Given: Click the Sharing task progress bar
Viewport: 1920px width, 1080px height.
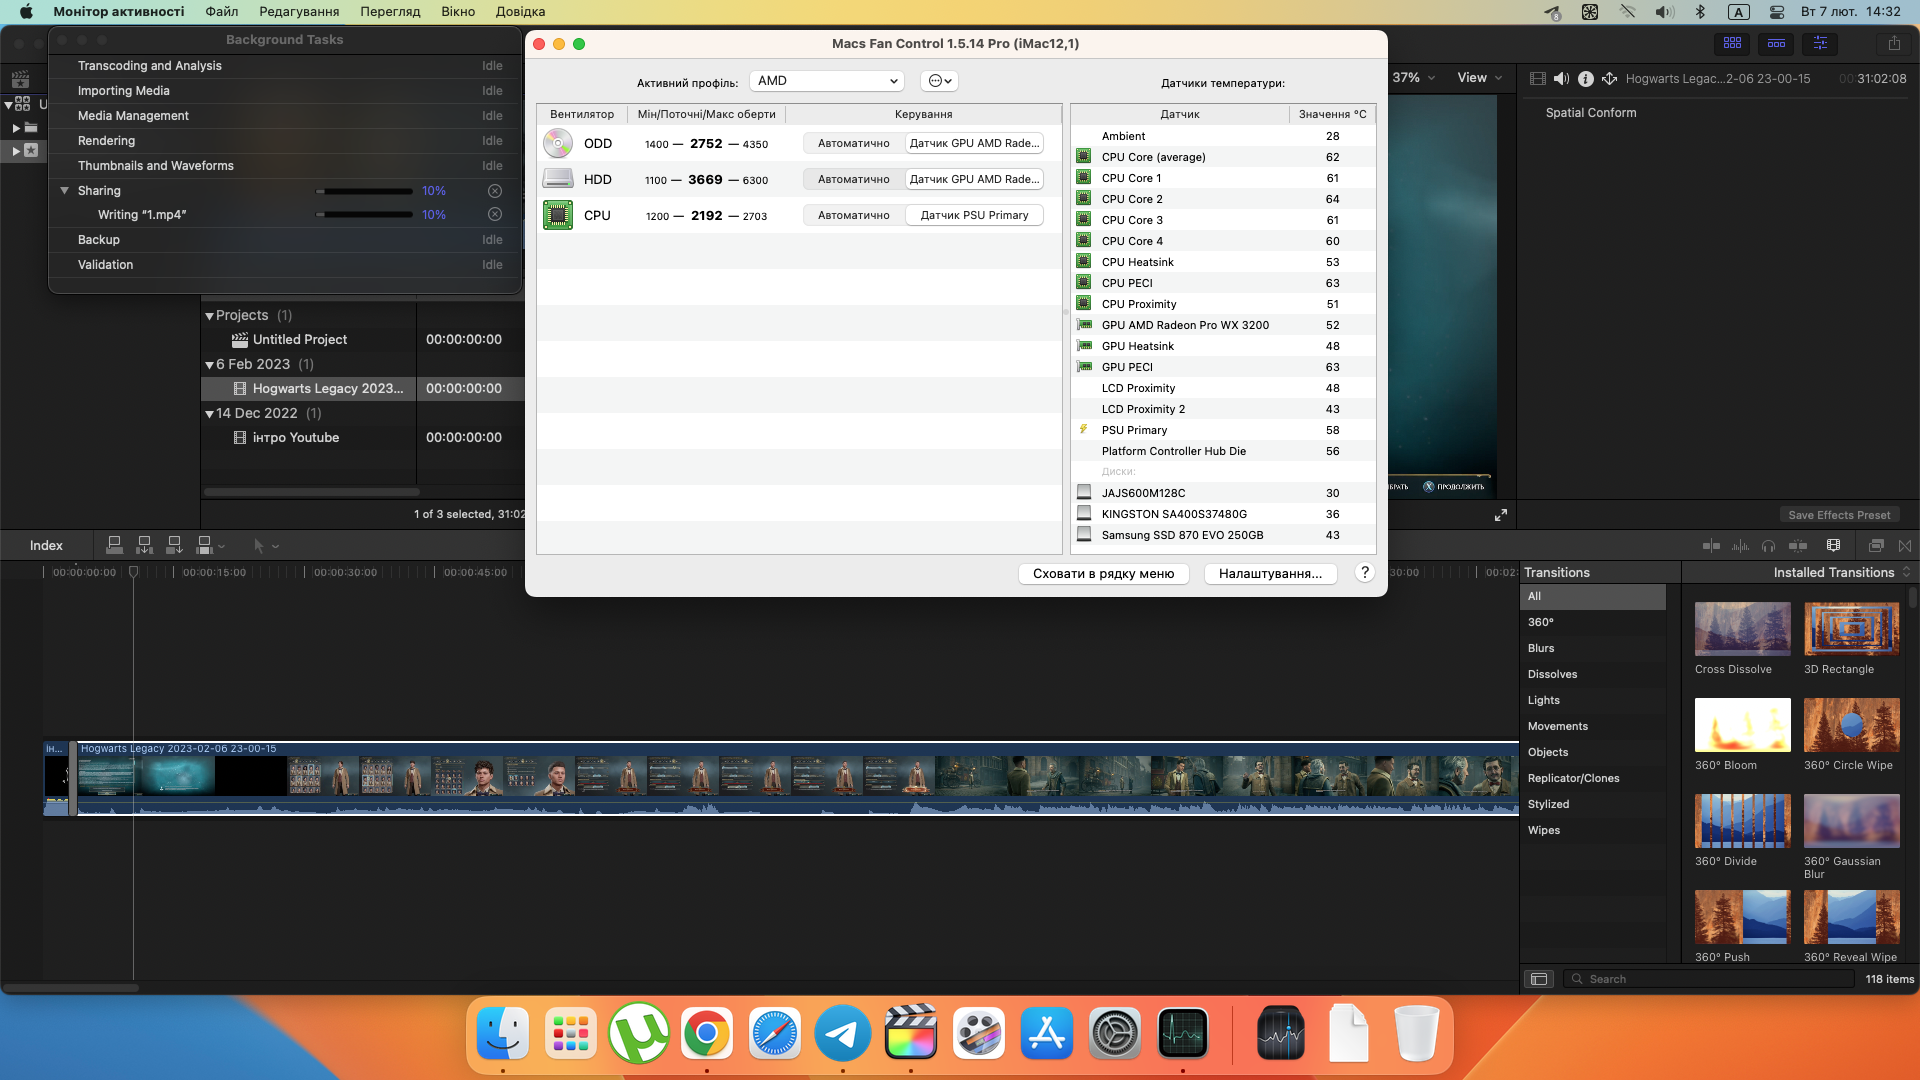Looking at the screenshot, I should 364,191.
